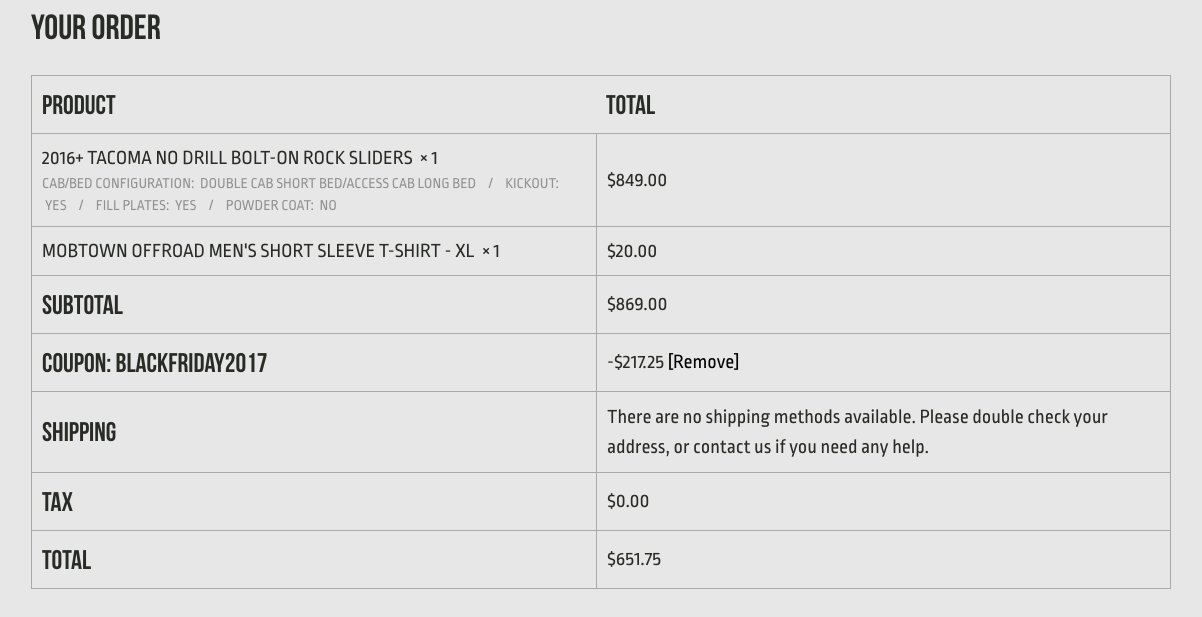Viewport: 1202px width, 617px height.
Task: Click the Subtotal row label
Action: click(x=82, y=305)
